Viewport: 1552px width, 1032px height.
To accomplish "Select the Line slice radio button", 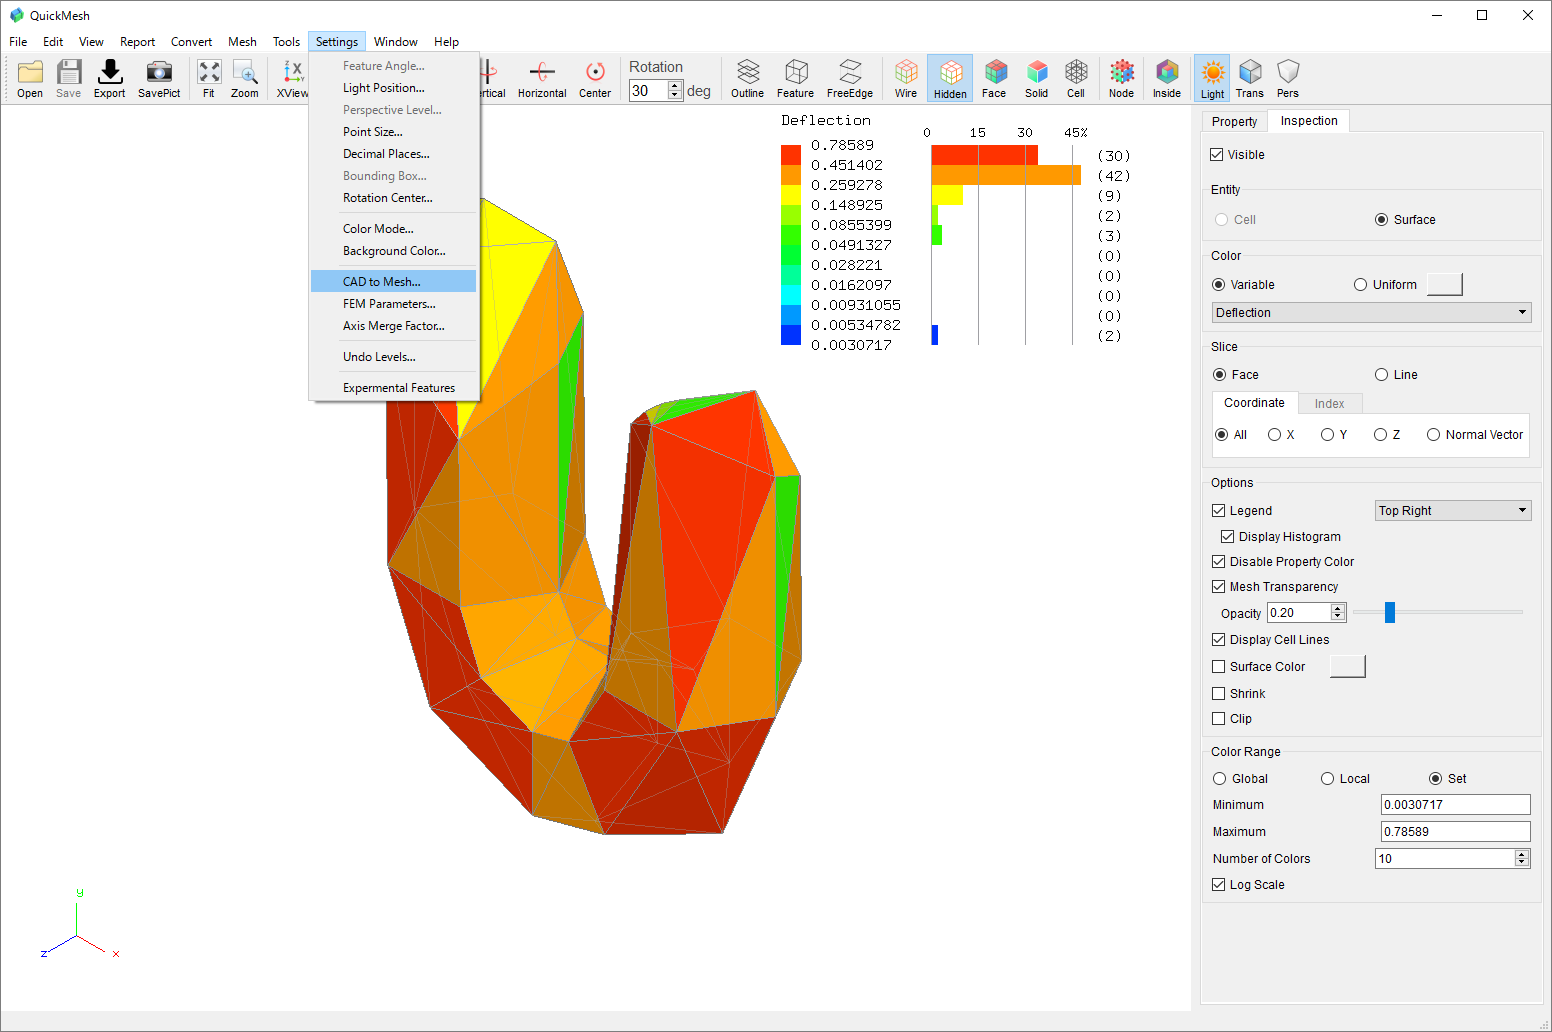I will [x=1381, y=374].
